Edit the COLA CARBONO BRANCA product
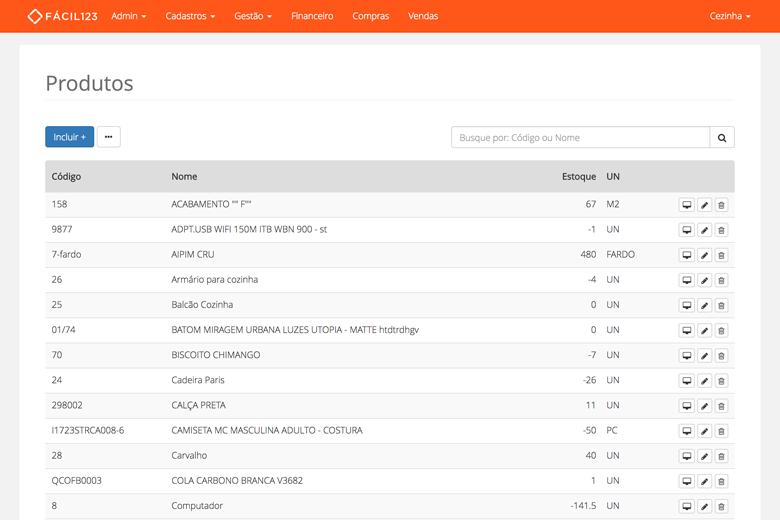This screenshot has height=520, width=780. tap(704, 481)
